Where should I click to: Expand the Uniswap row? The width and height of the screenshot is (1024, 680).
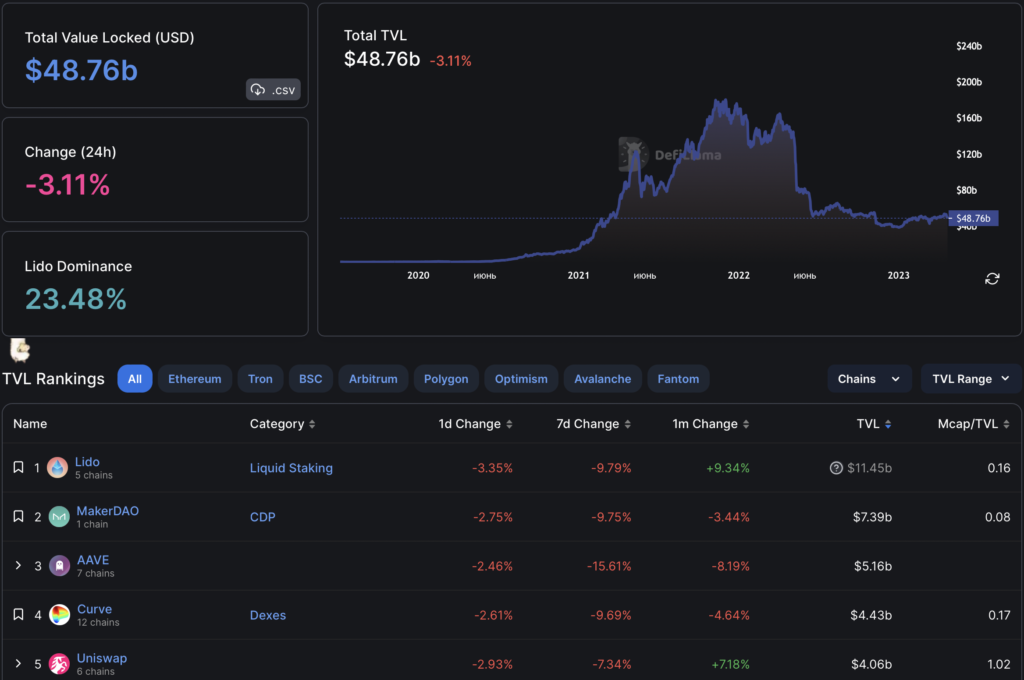[x=18, y=664]
